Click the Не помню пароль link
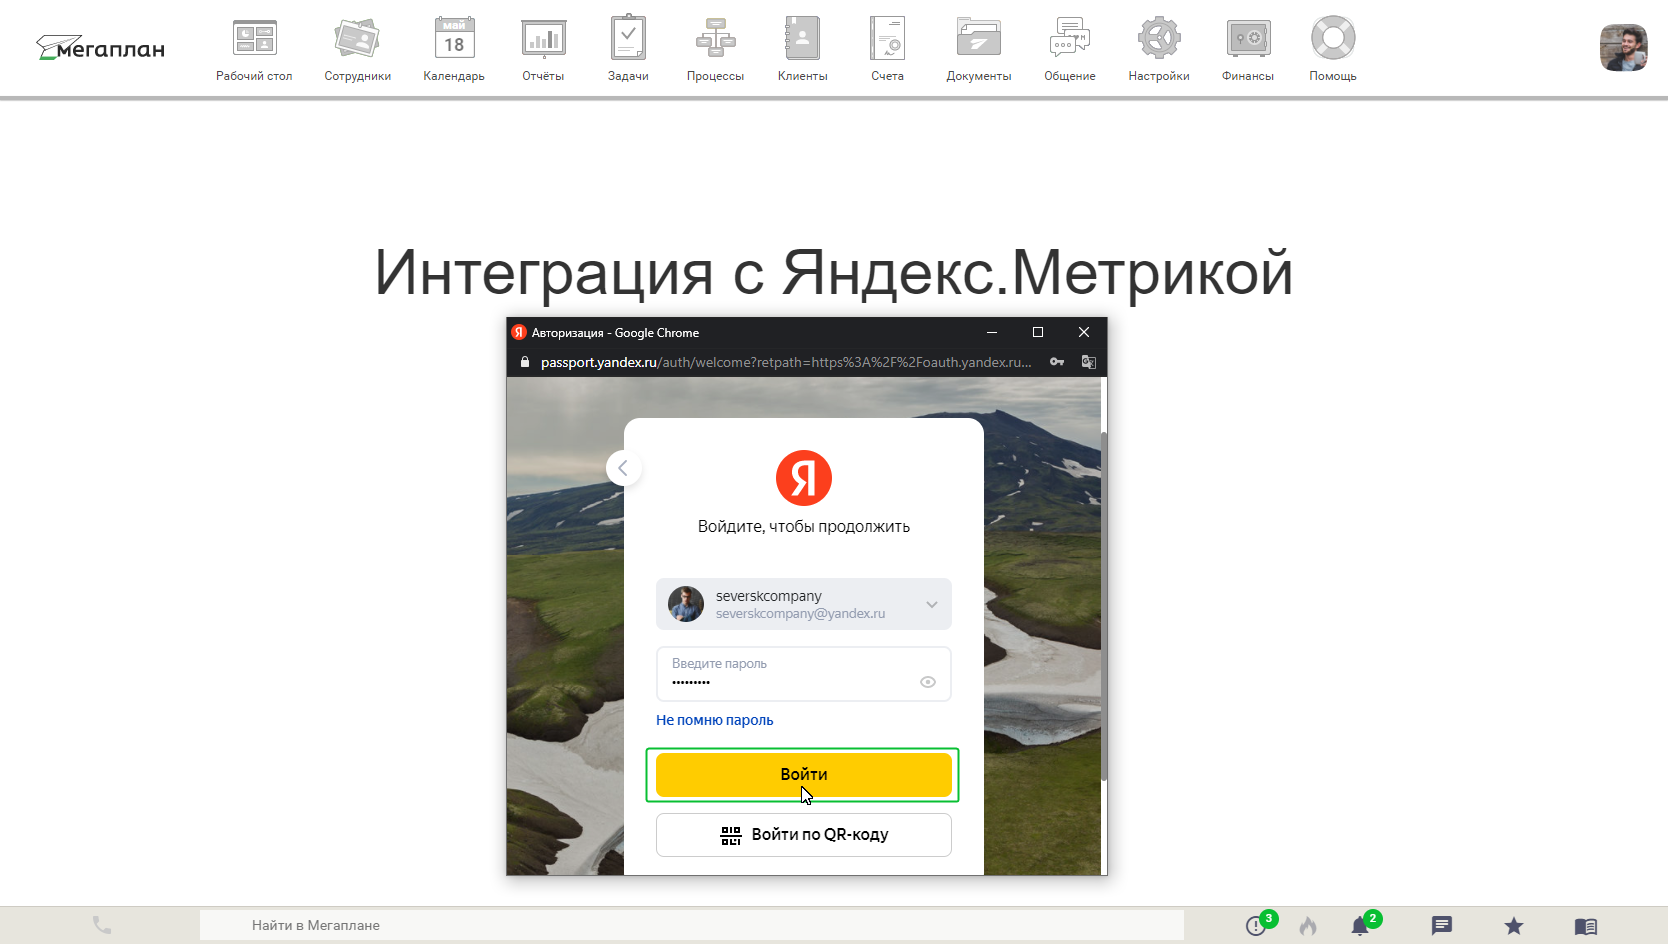Viewport: 1668px width, 944px height. pyautogui.click(x=714, y=720)
